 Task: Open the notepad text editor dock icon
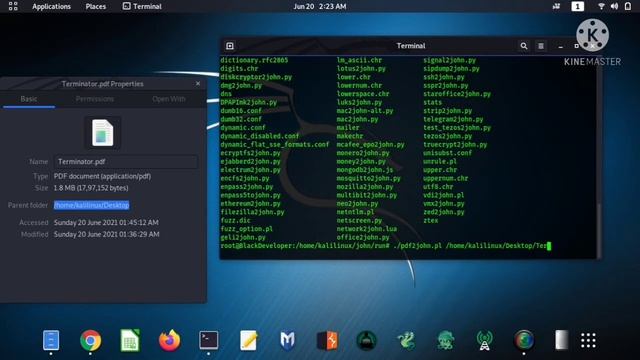(248, 340)
